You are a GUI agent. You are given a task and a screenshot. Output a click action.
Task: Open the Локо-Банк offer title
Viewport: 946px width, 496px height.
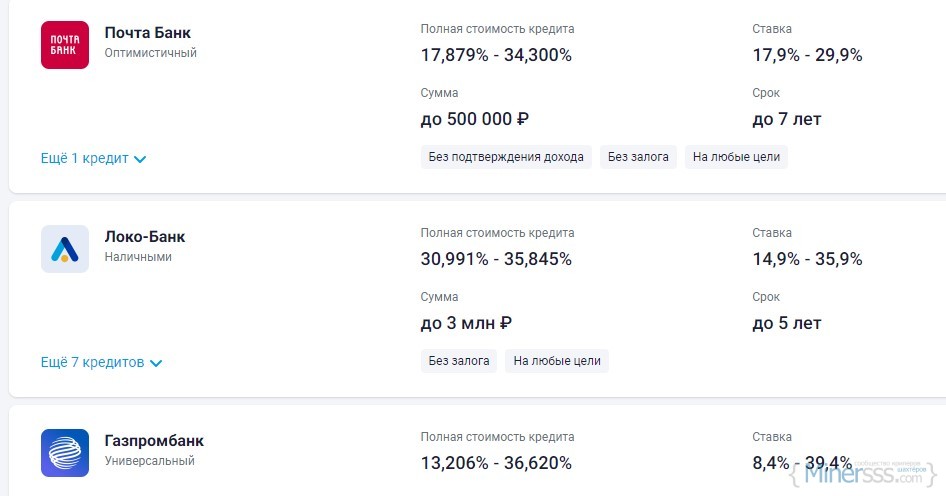(x=144, y=237)
